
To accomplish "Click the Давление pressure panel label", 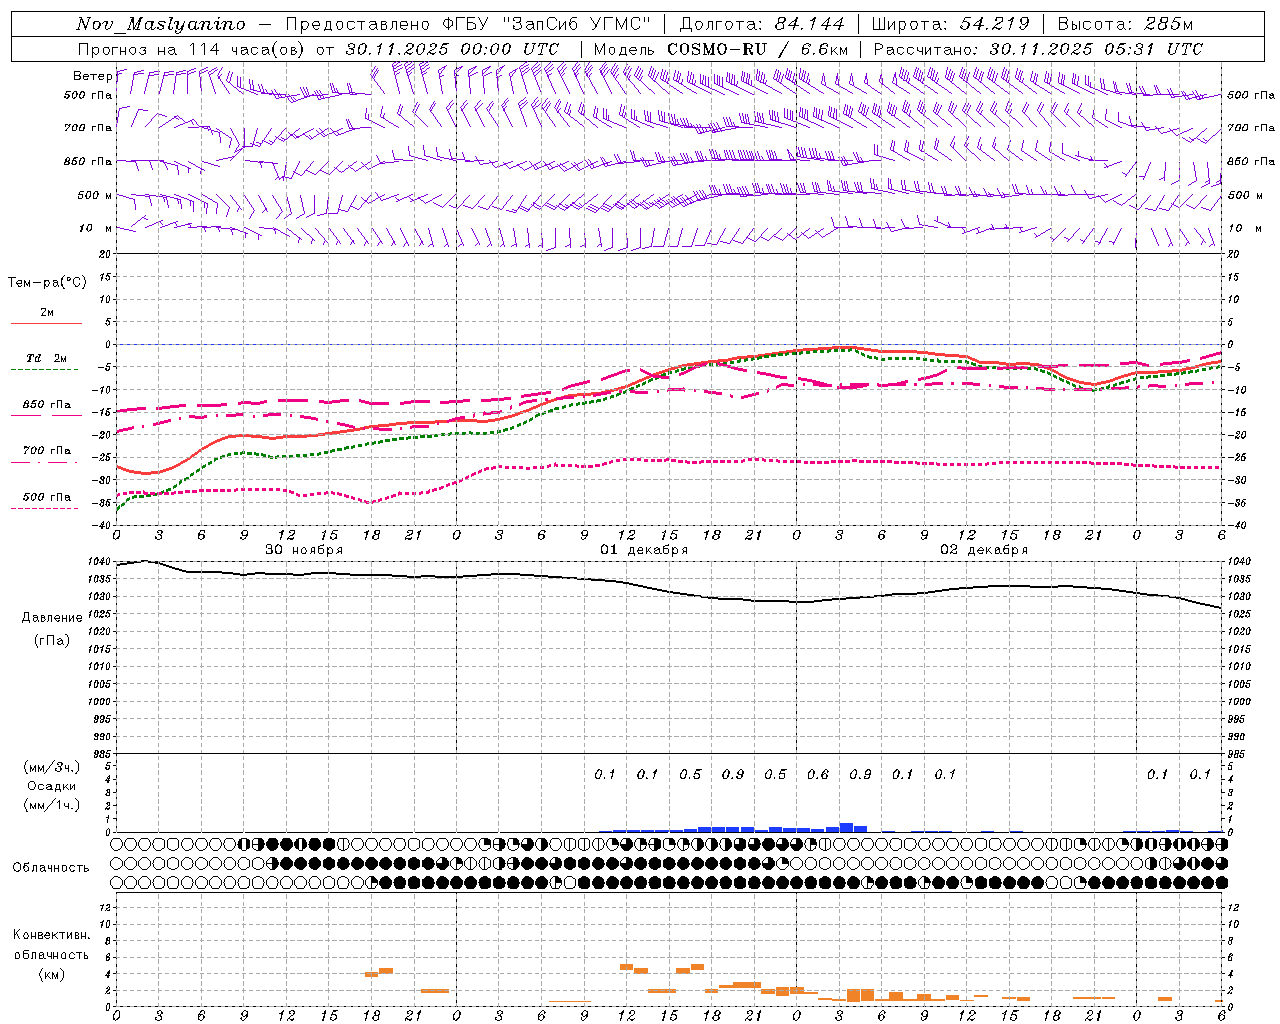I will 52,618.
